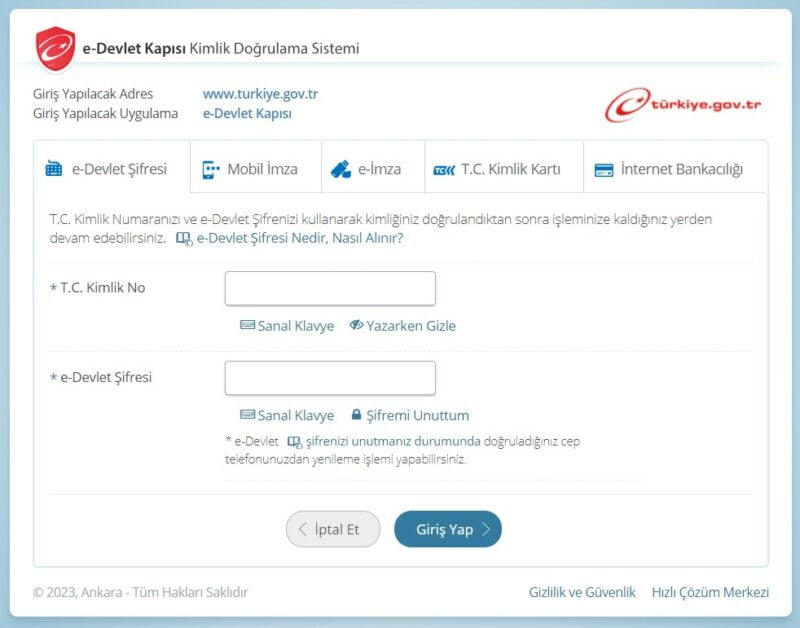Focus the e-Devlet Şifresi password field
800x628 pixels.
pyautogui.click(x=330, y=378)
